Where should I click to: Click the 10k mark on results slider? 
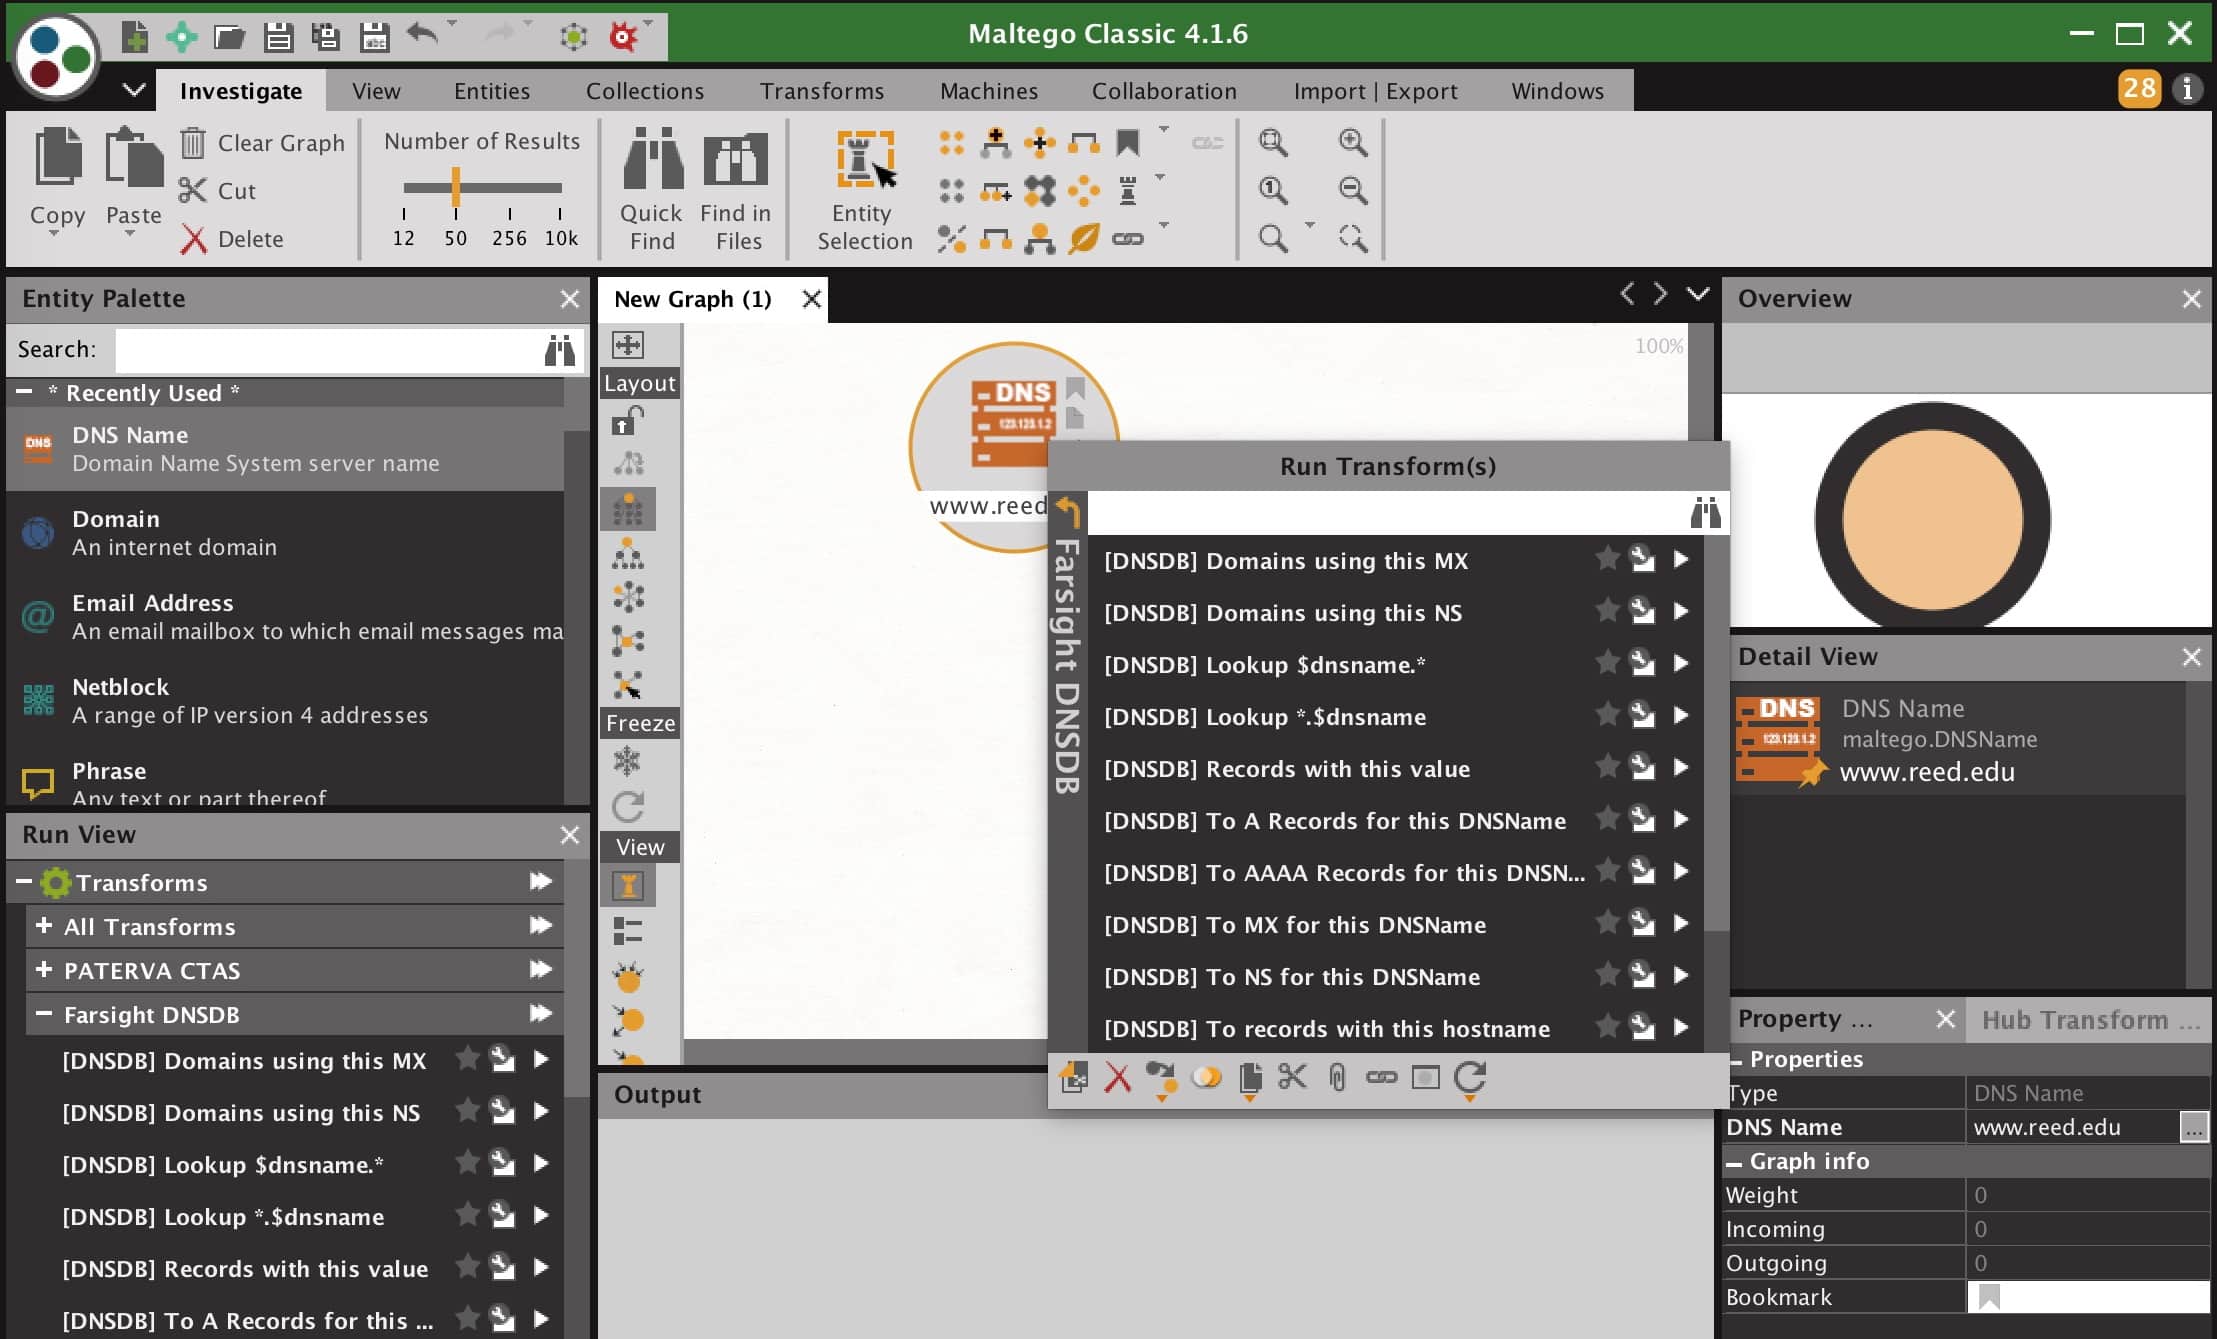pos(561,238)
